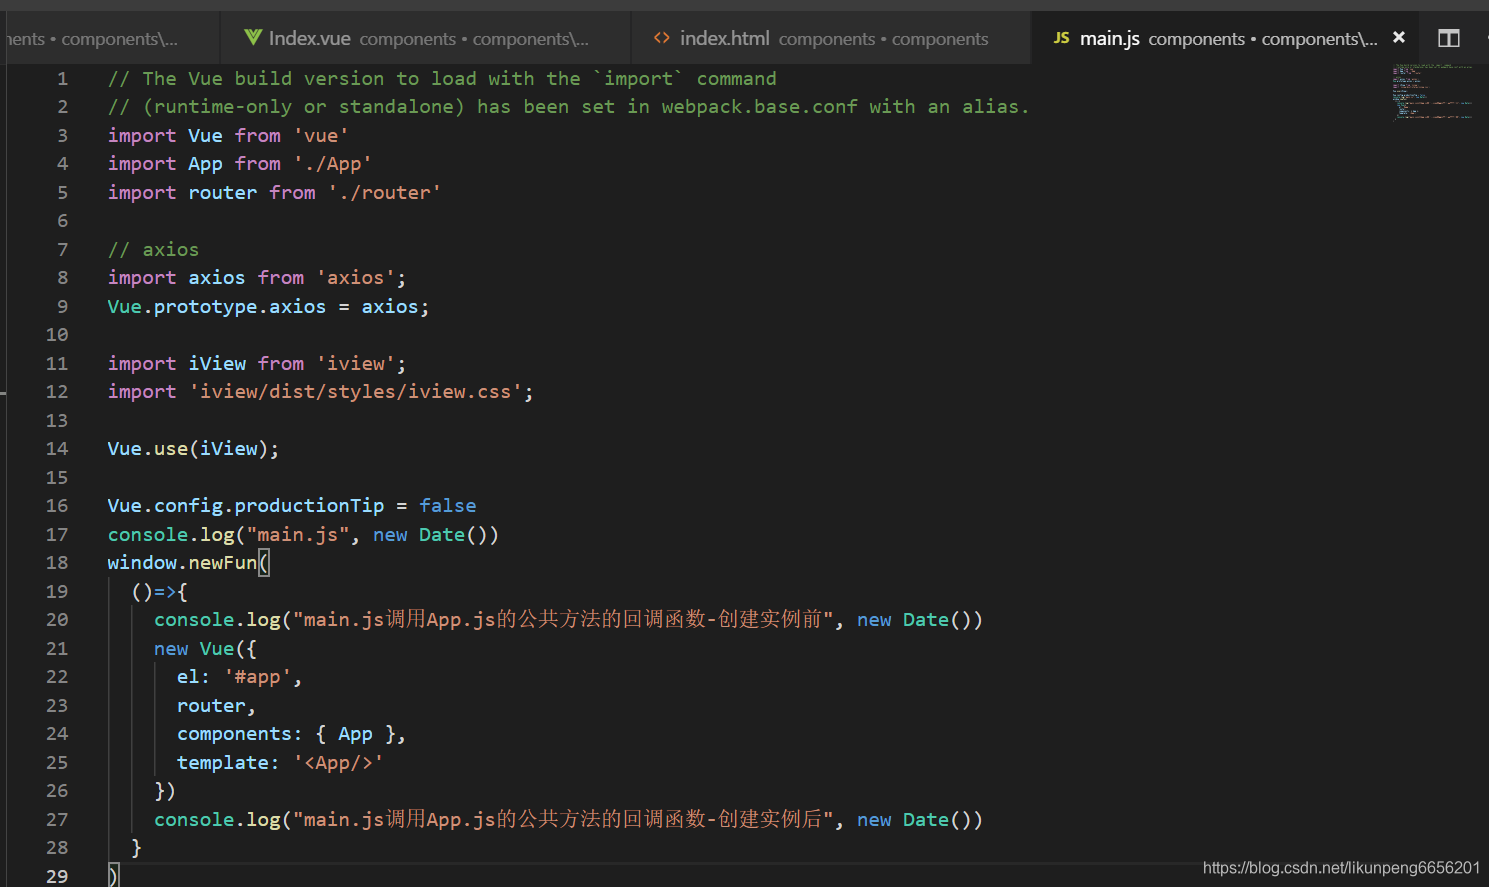Click 'Vue.config.productionTip' text
Image resolution: width=1489 pixels, height=887 pixels.
(x=245, y=506)
